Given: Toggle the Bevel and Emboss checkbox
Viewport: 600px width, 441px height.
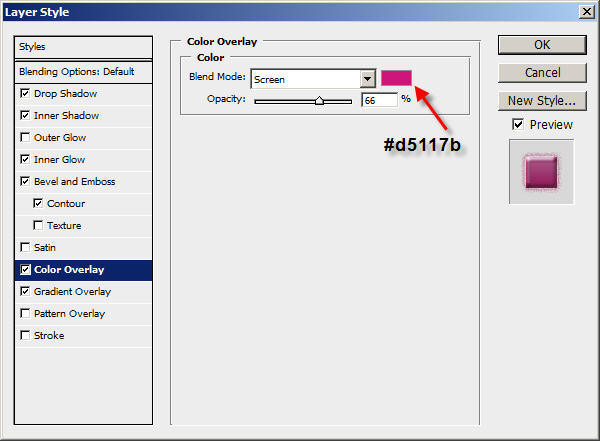Looking at the screenshot, I should (x=25, y=181).
